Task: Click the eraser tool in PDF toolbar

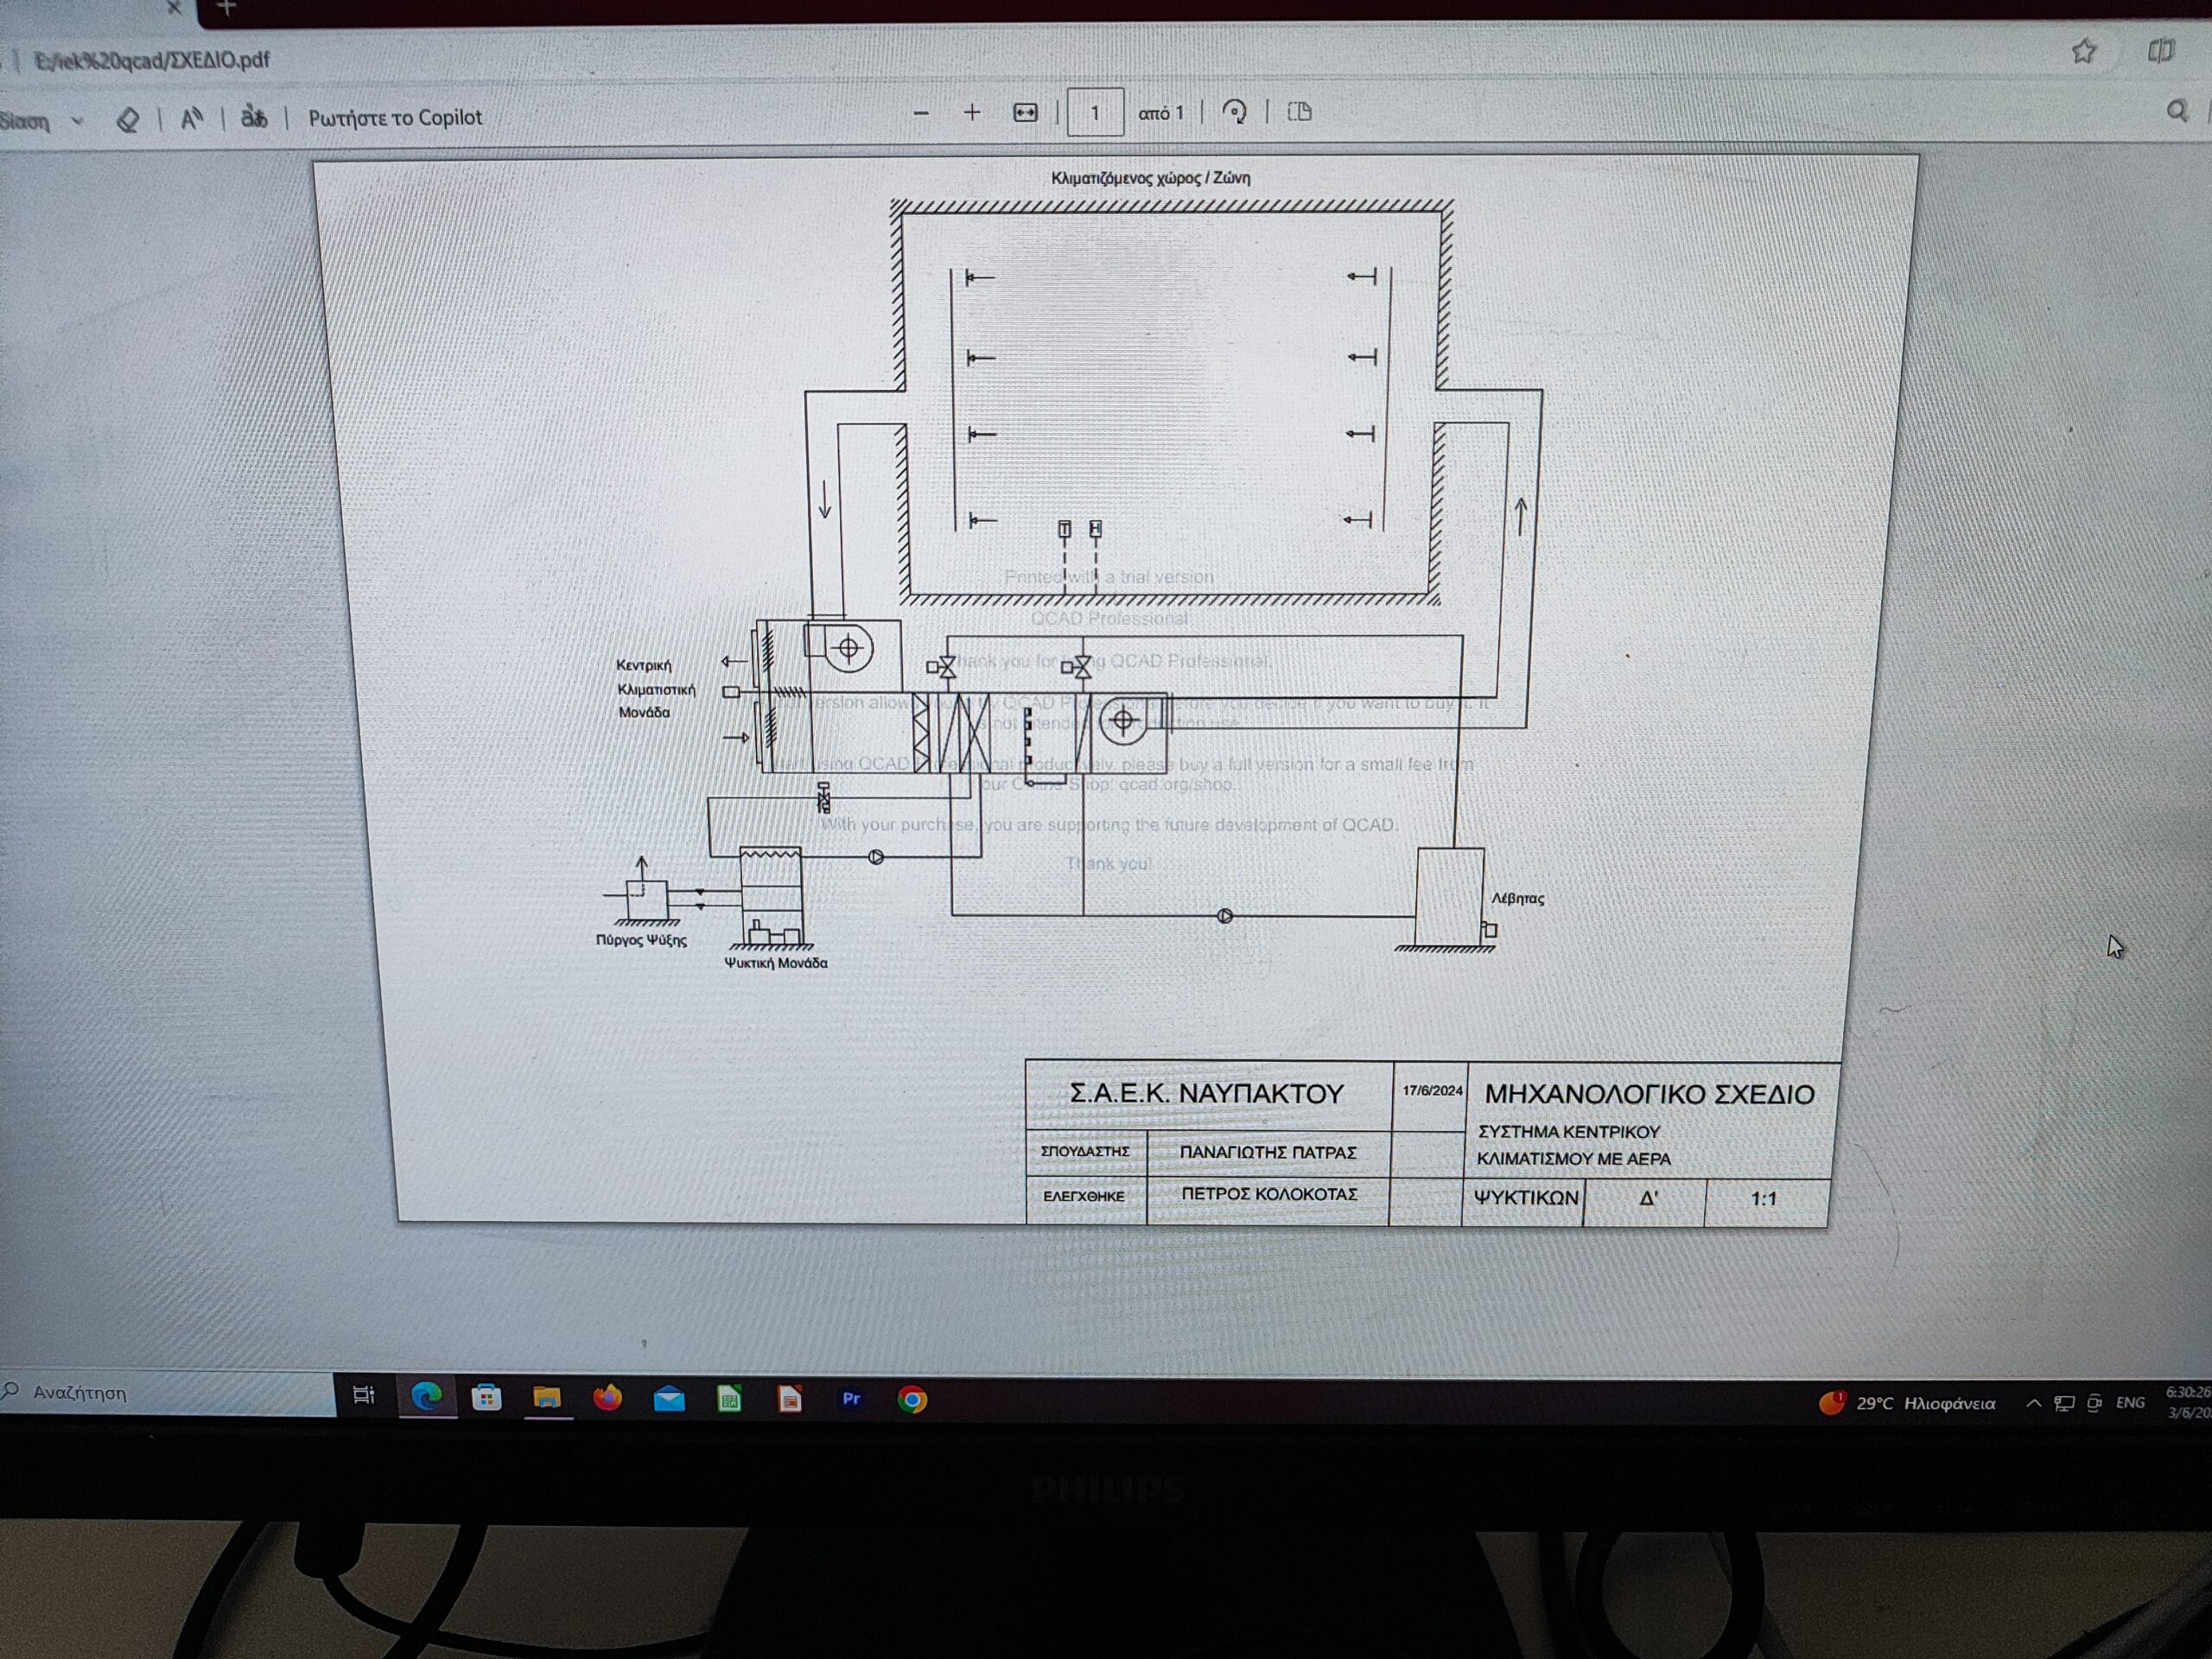Action: click(x=128, y=120)
